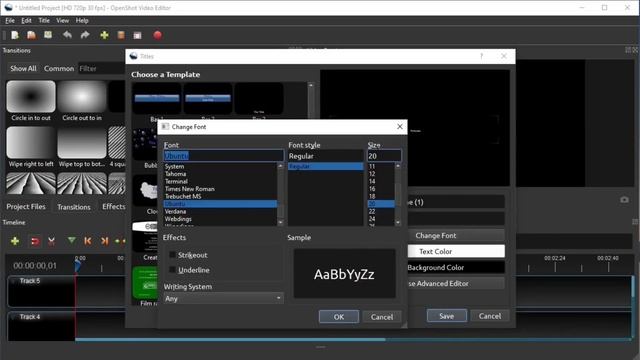This screenshot has width=640, height=360.
Task: Select Trebuchet MS in font list
Action: point(183,196)
